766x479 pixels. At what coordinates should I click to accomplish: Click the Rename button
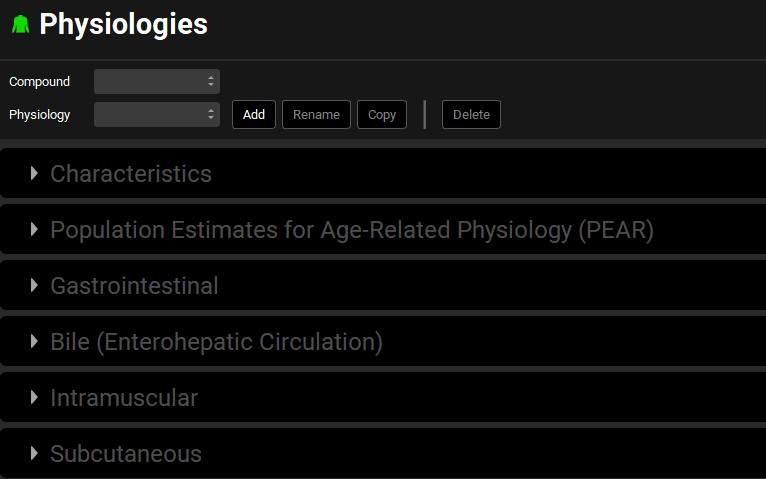click(x=316, y=114)
